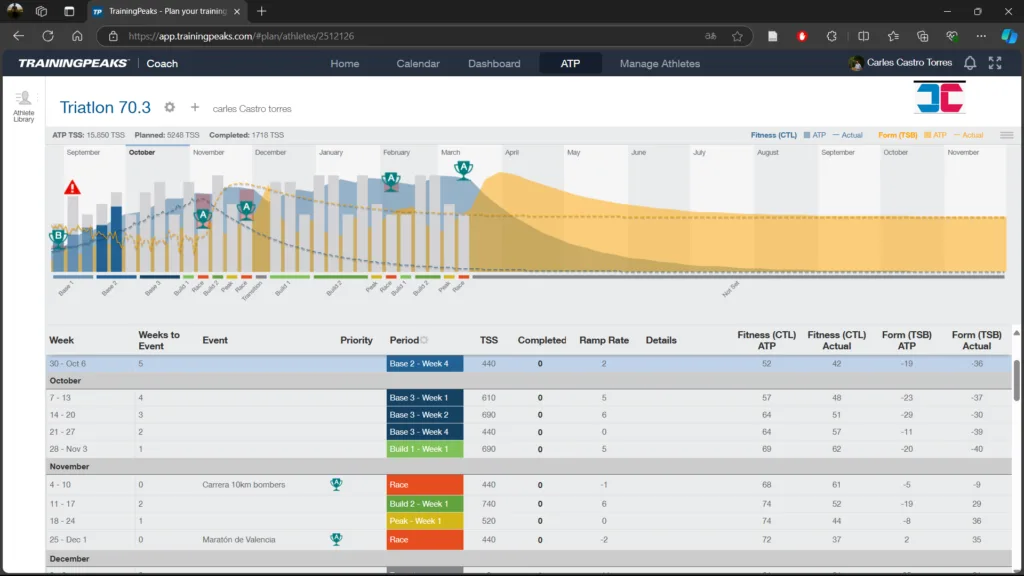
Task: Click the Maratón de Valencia event
Action: pos(238,539)
